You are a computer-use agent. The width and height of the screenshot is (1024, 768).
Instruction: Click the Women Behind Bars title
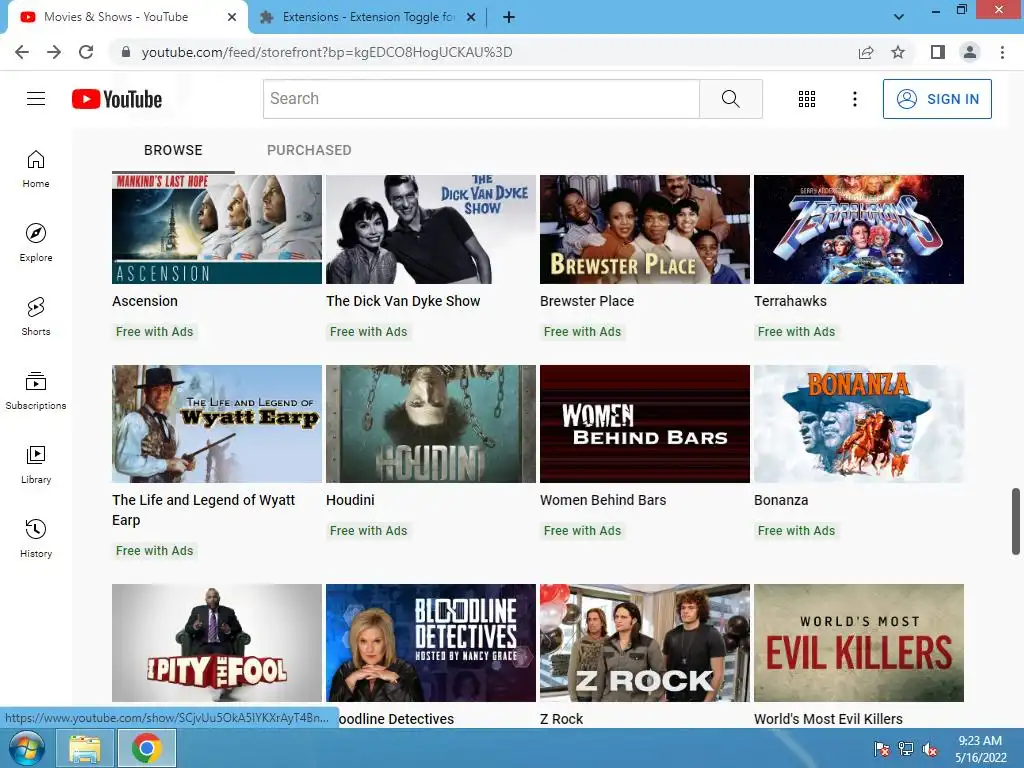[x=603, y=500]
